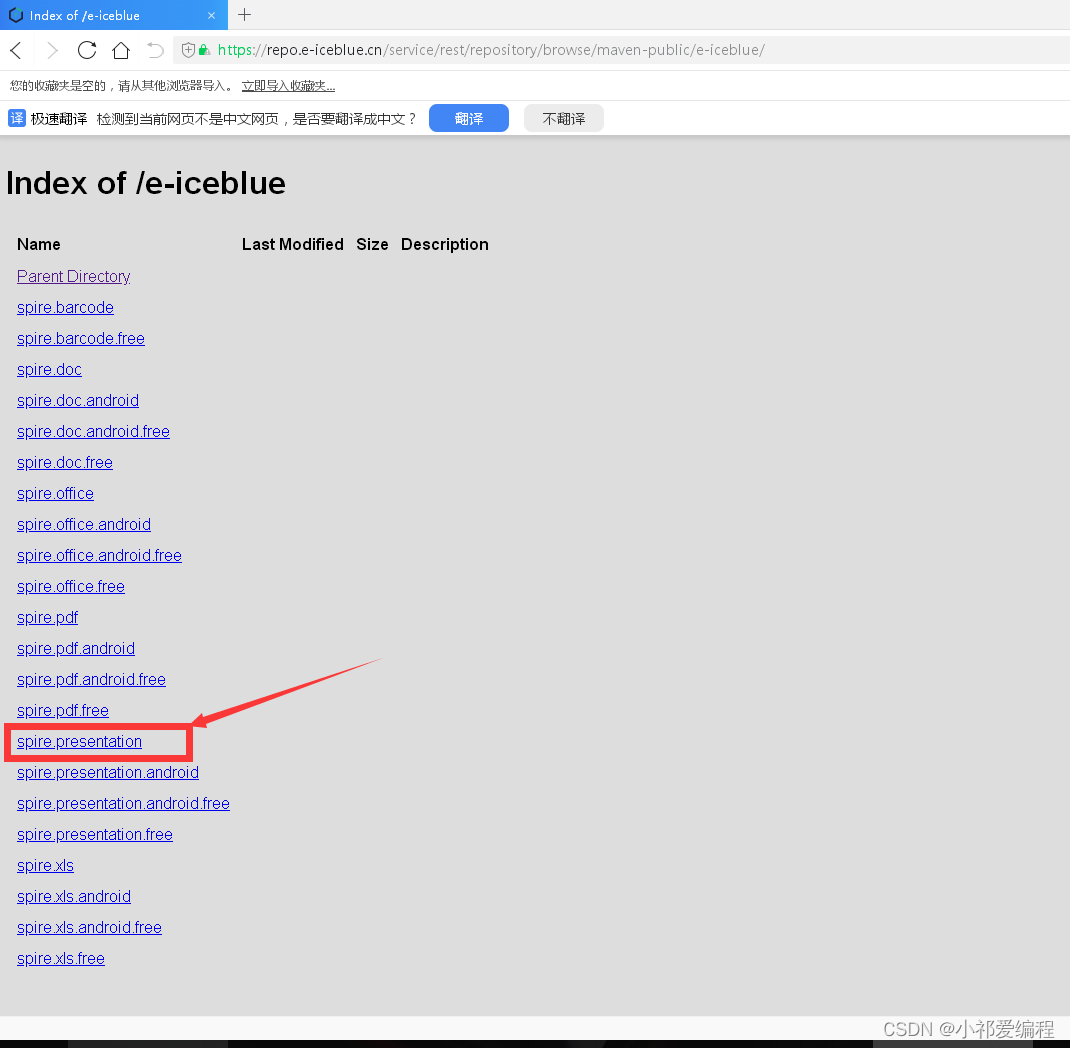Click the green lock icon
The width and height of the screenshot is (1070, 1048).
point(204,50)
